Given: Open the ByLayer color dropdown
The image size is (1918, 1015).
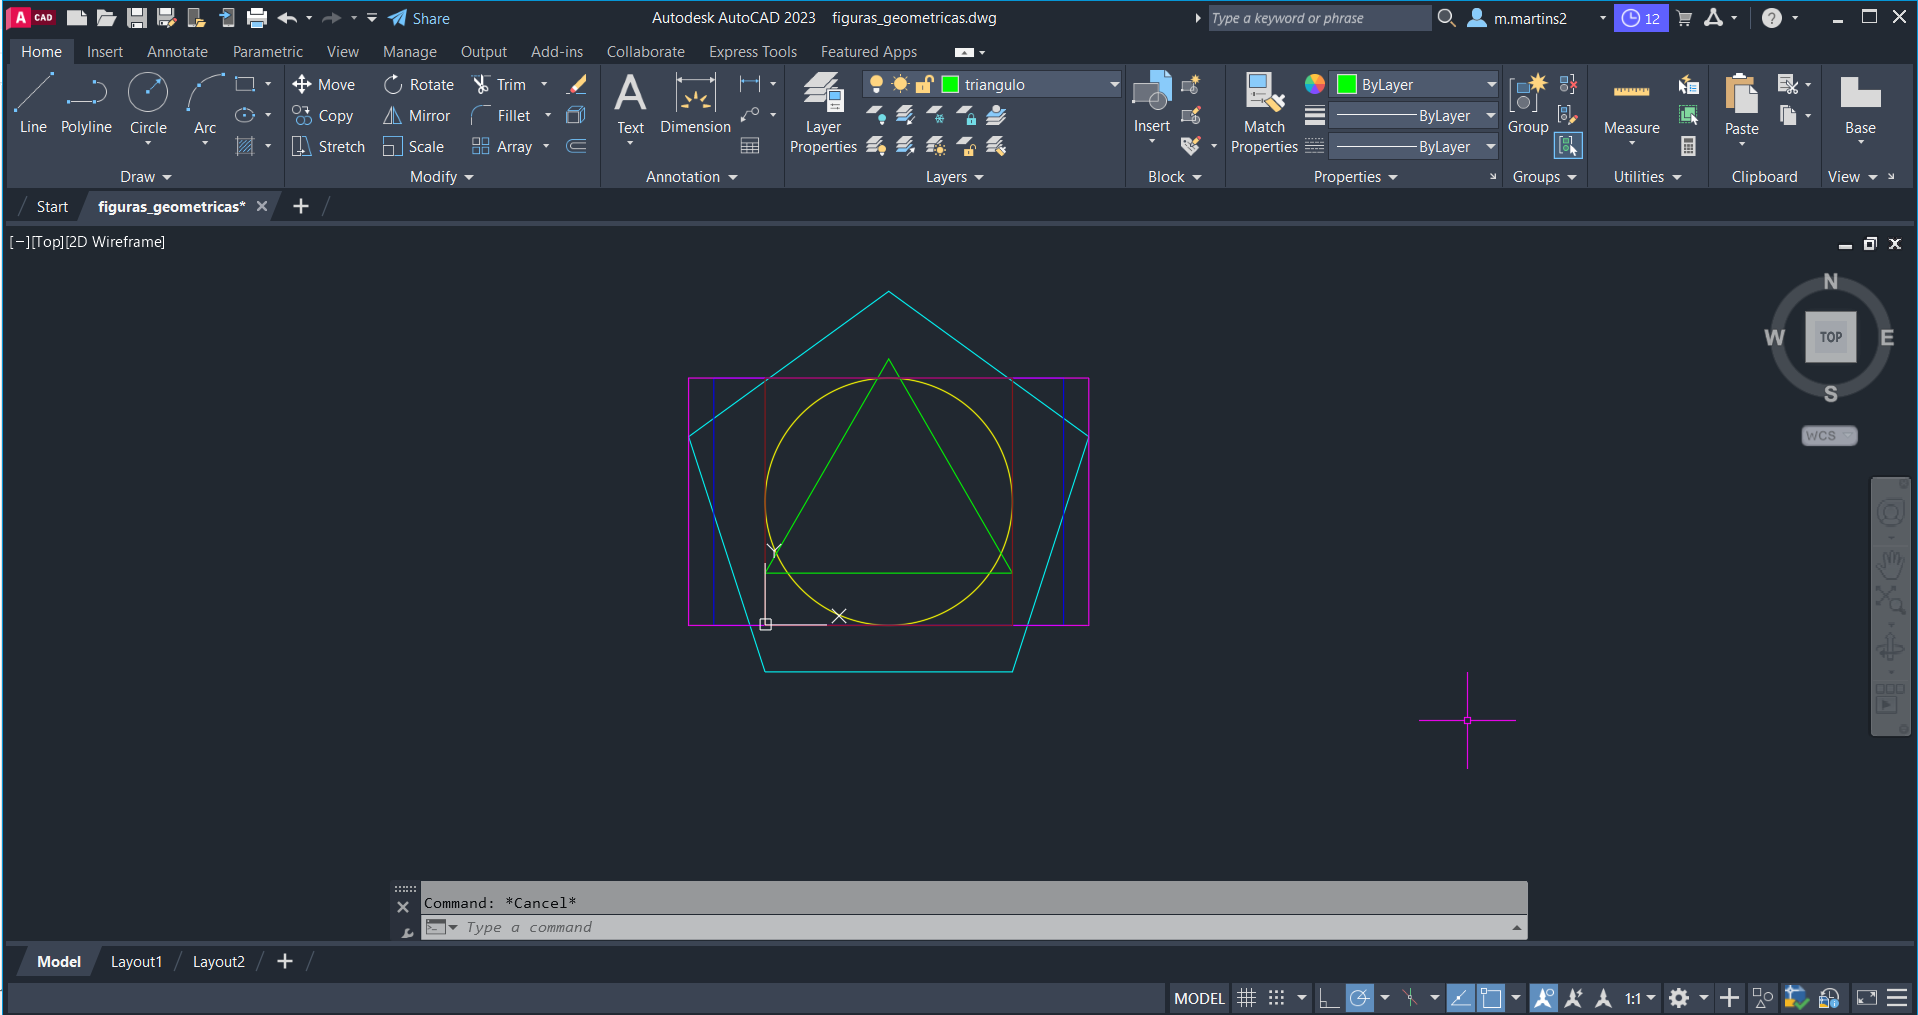Looking at the screenshot, I should tap(1490, 85).
